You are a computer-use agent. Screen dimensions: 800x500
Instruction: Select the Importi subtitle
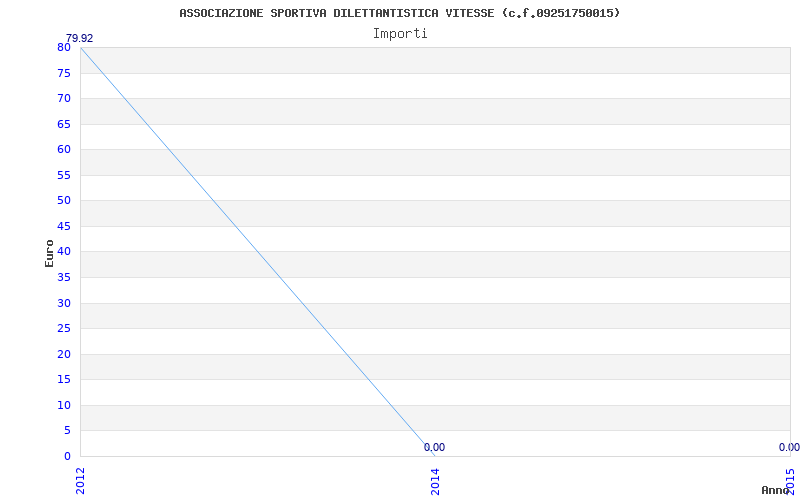click(400, 34)
